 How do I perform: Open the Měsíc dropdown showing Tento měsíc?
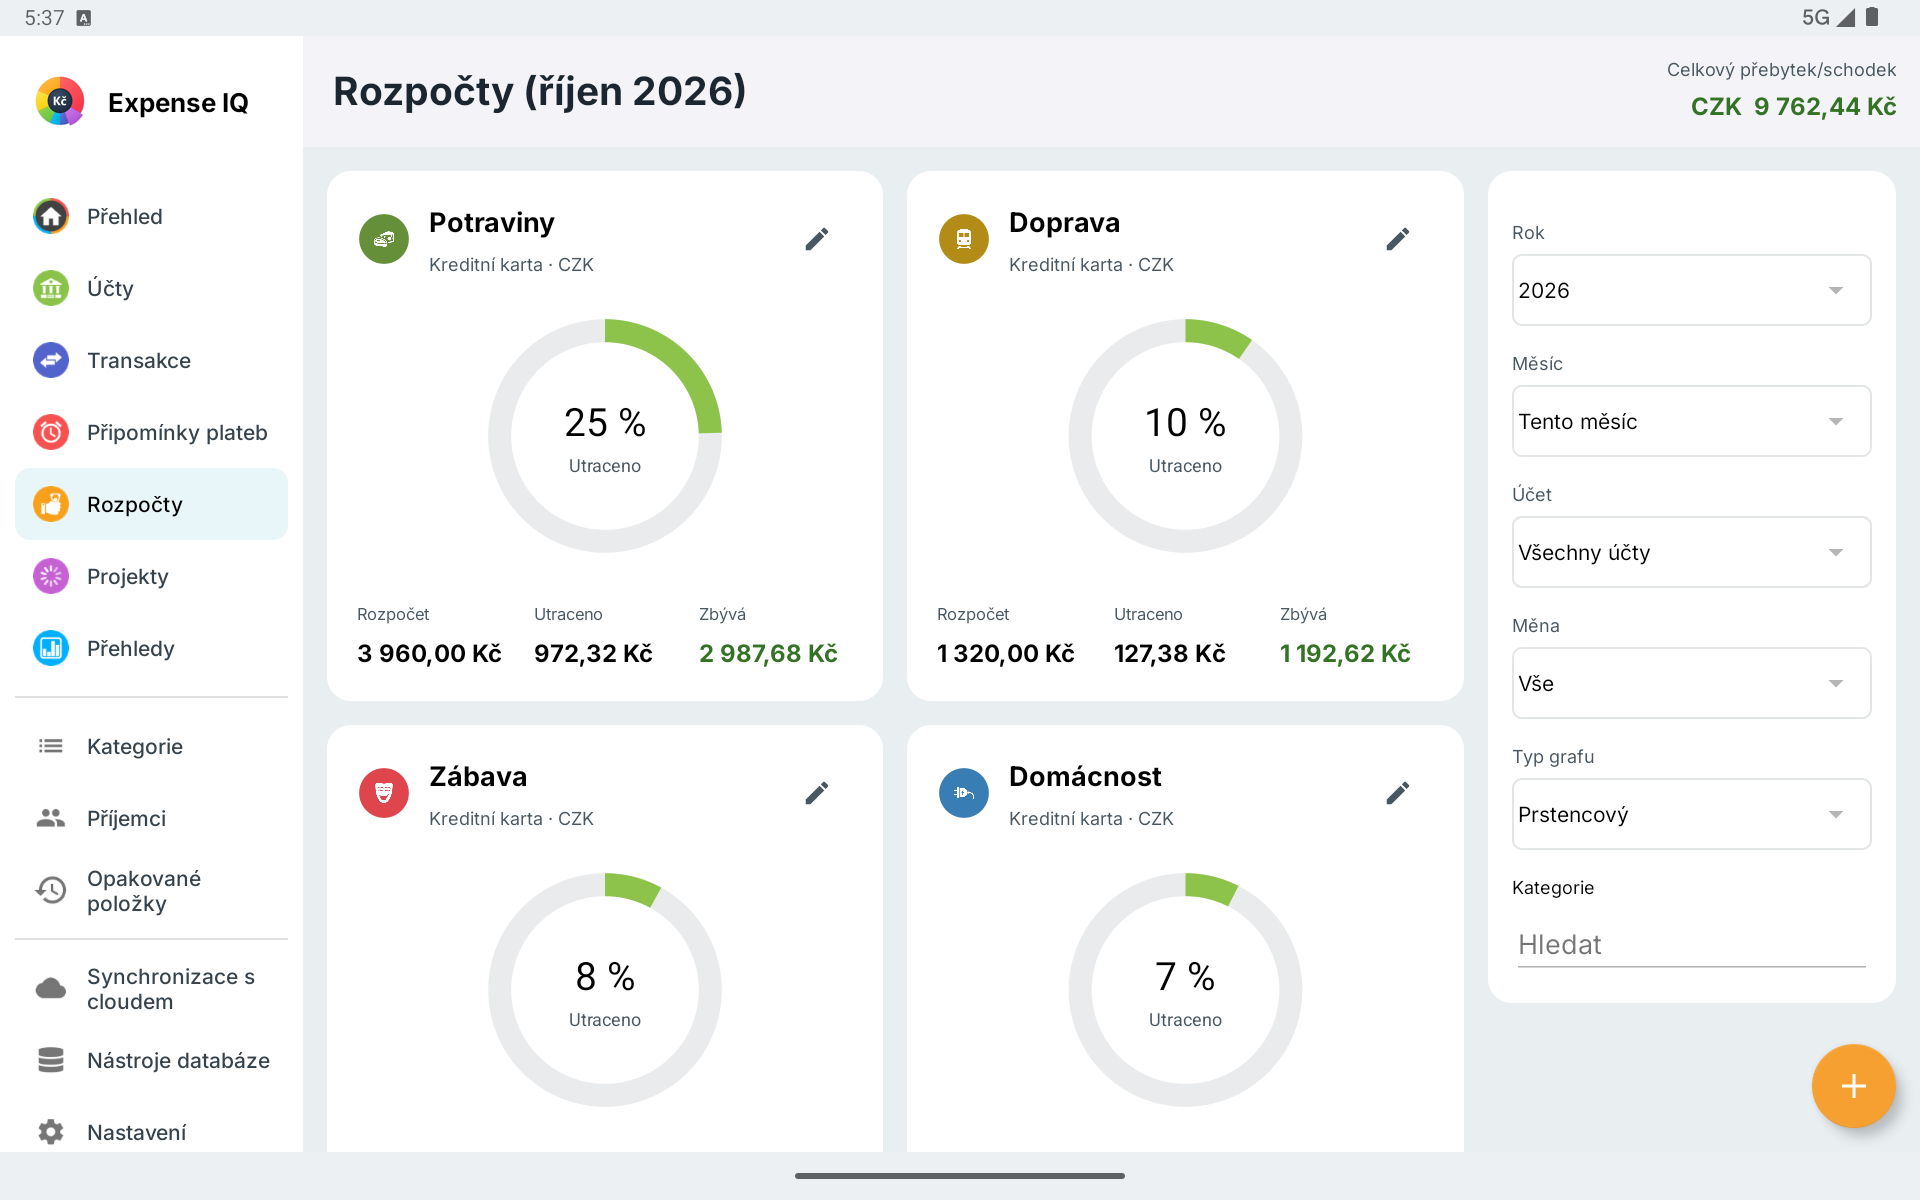[x=1691, y=421]
